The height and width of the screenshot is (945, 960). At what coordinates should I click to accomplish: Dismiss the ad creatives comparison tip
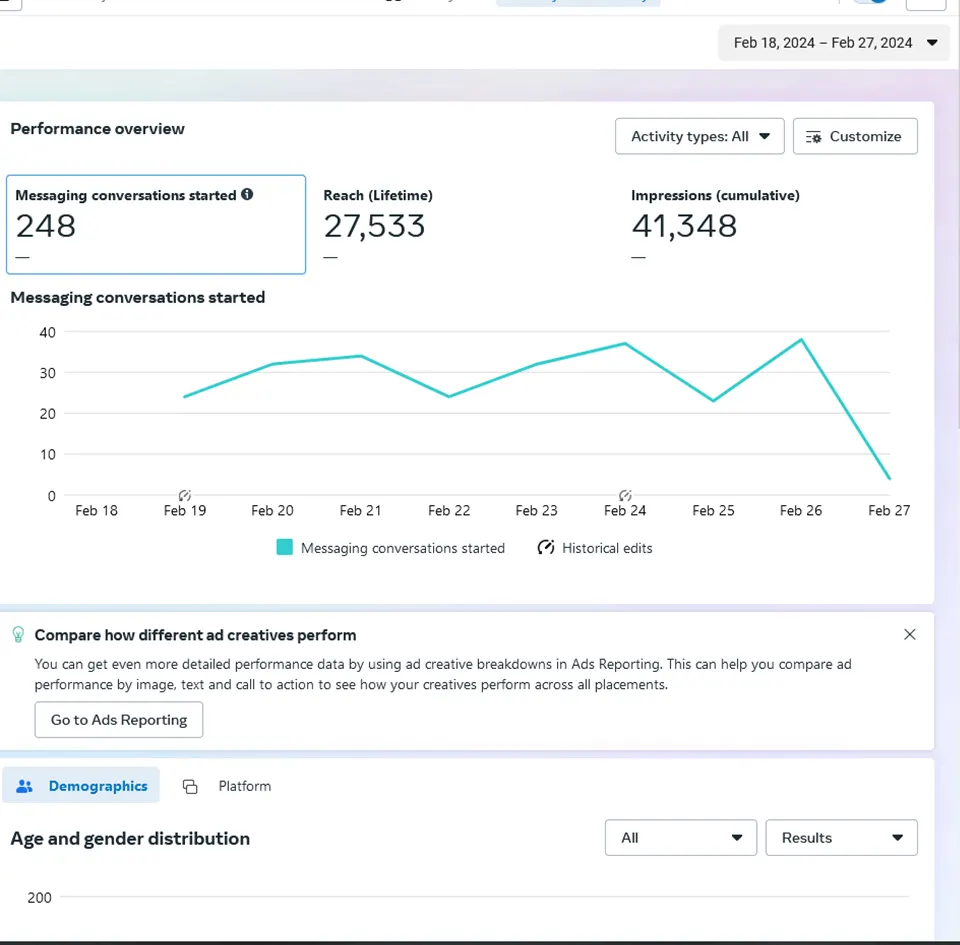pos(909,634)
